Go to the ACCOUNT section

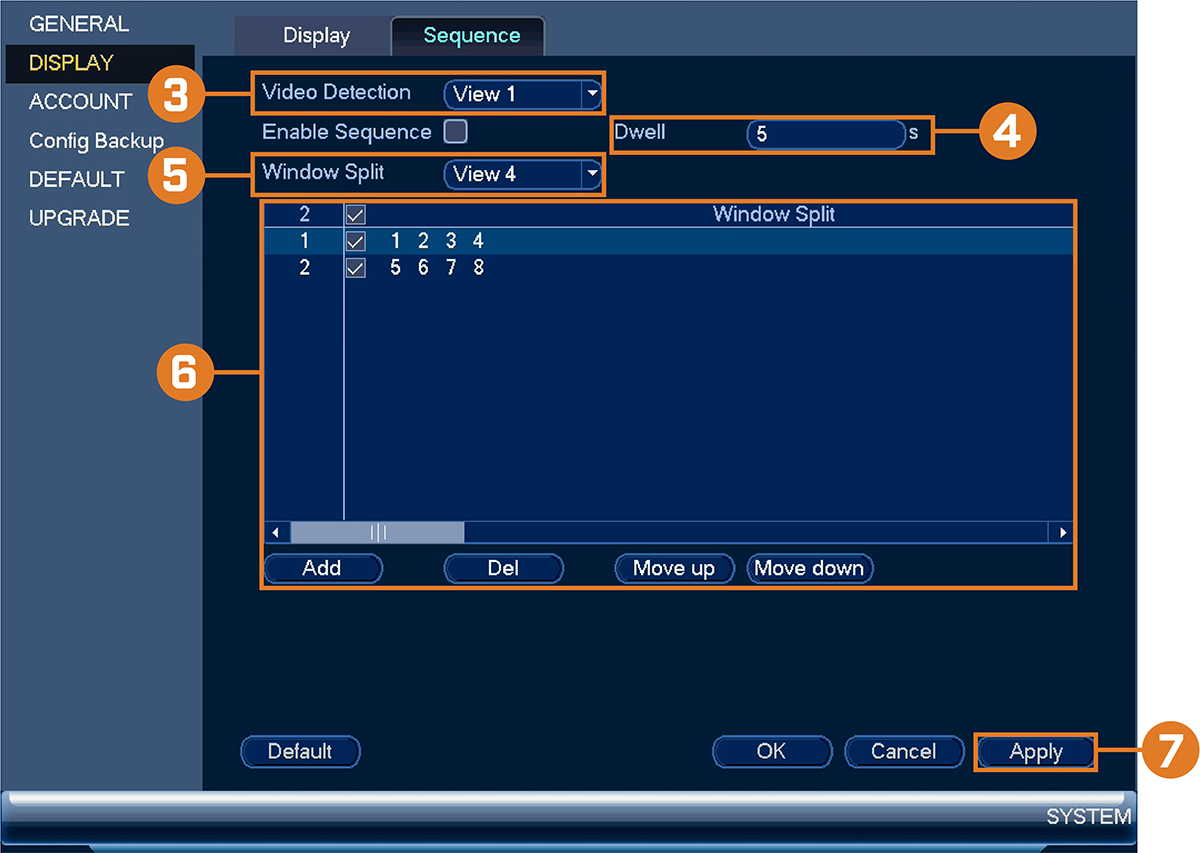[x=80, y=101]
